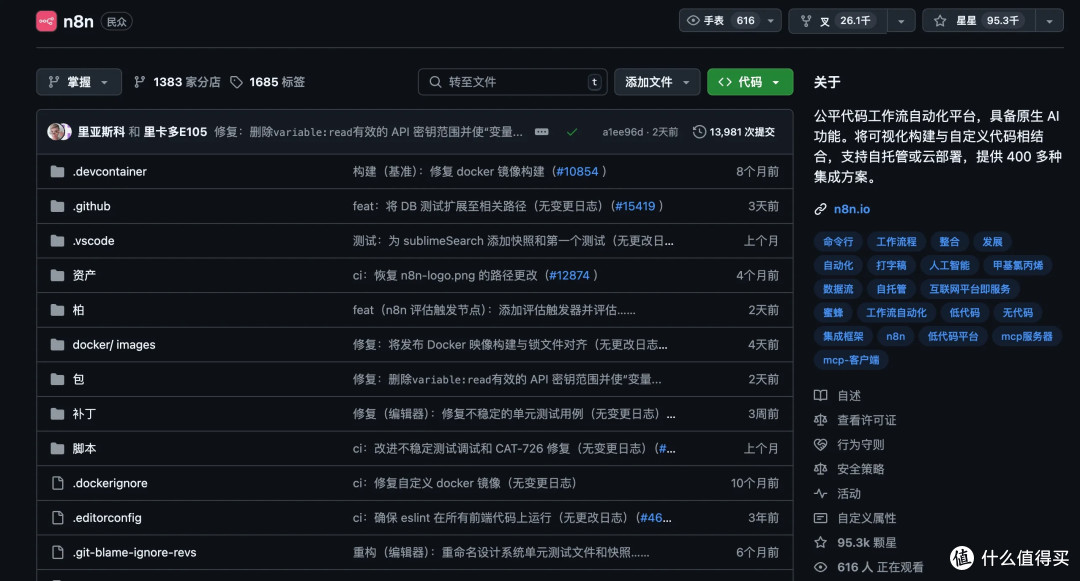Open the .devcontainer folder icon
The image size is (1080, 581).
click(57, 171)
